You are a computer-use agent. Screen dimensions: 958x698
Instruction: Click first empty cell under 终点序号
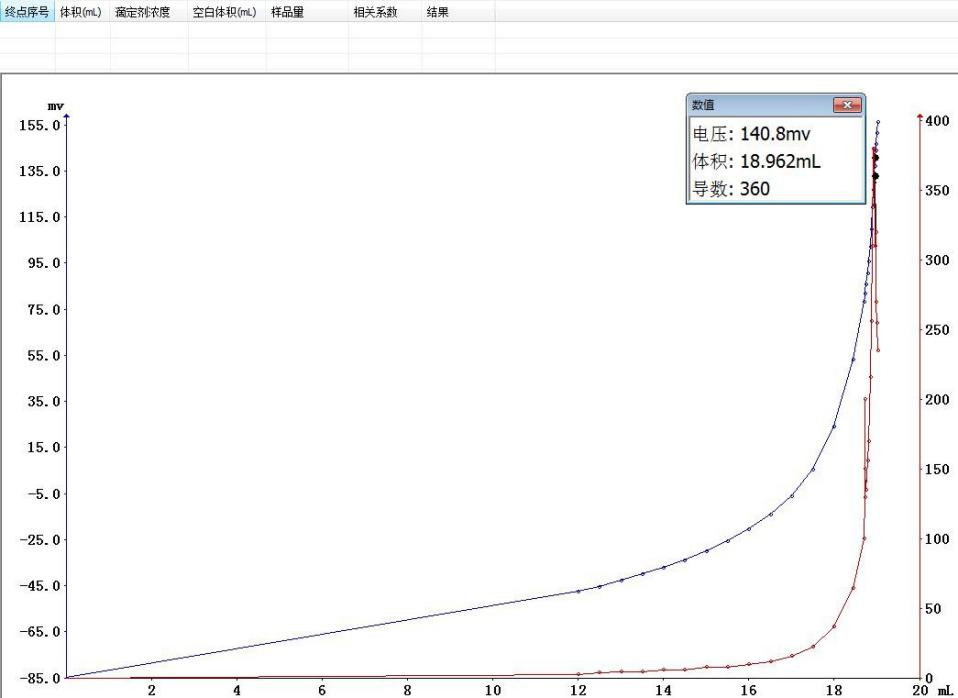(x=27, y=30)
